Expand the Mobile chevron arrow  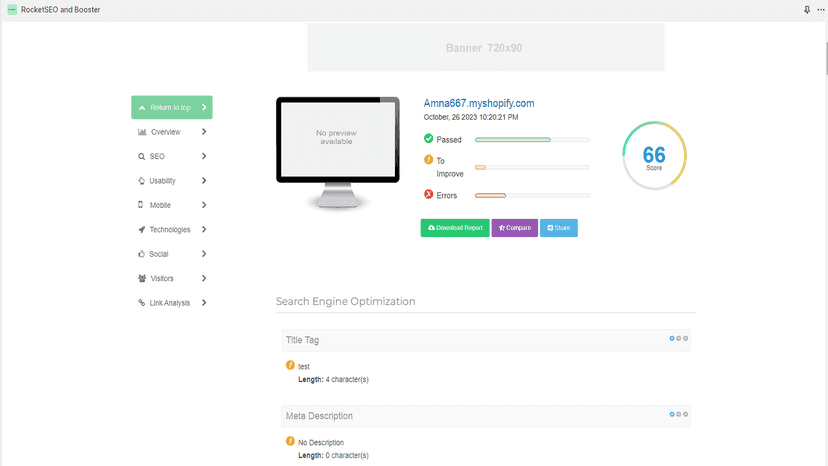(x=204, y=204)
